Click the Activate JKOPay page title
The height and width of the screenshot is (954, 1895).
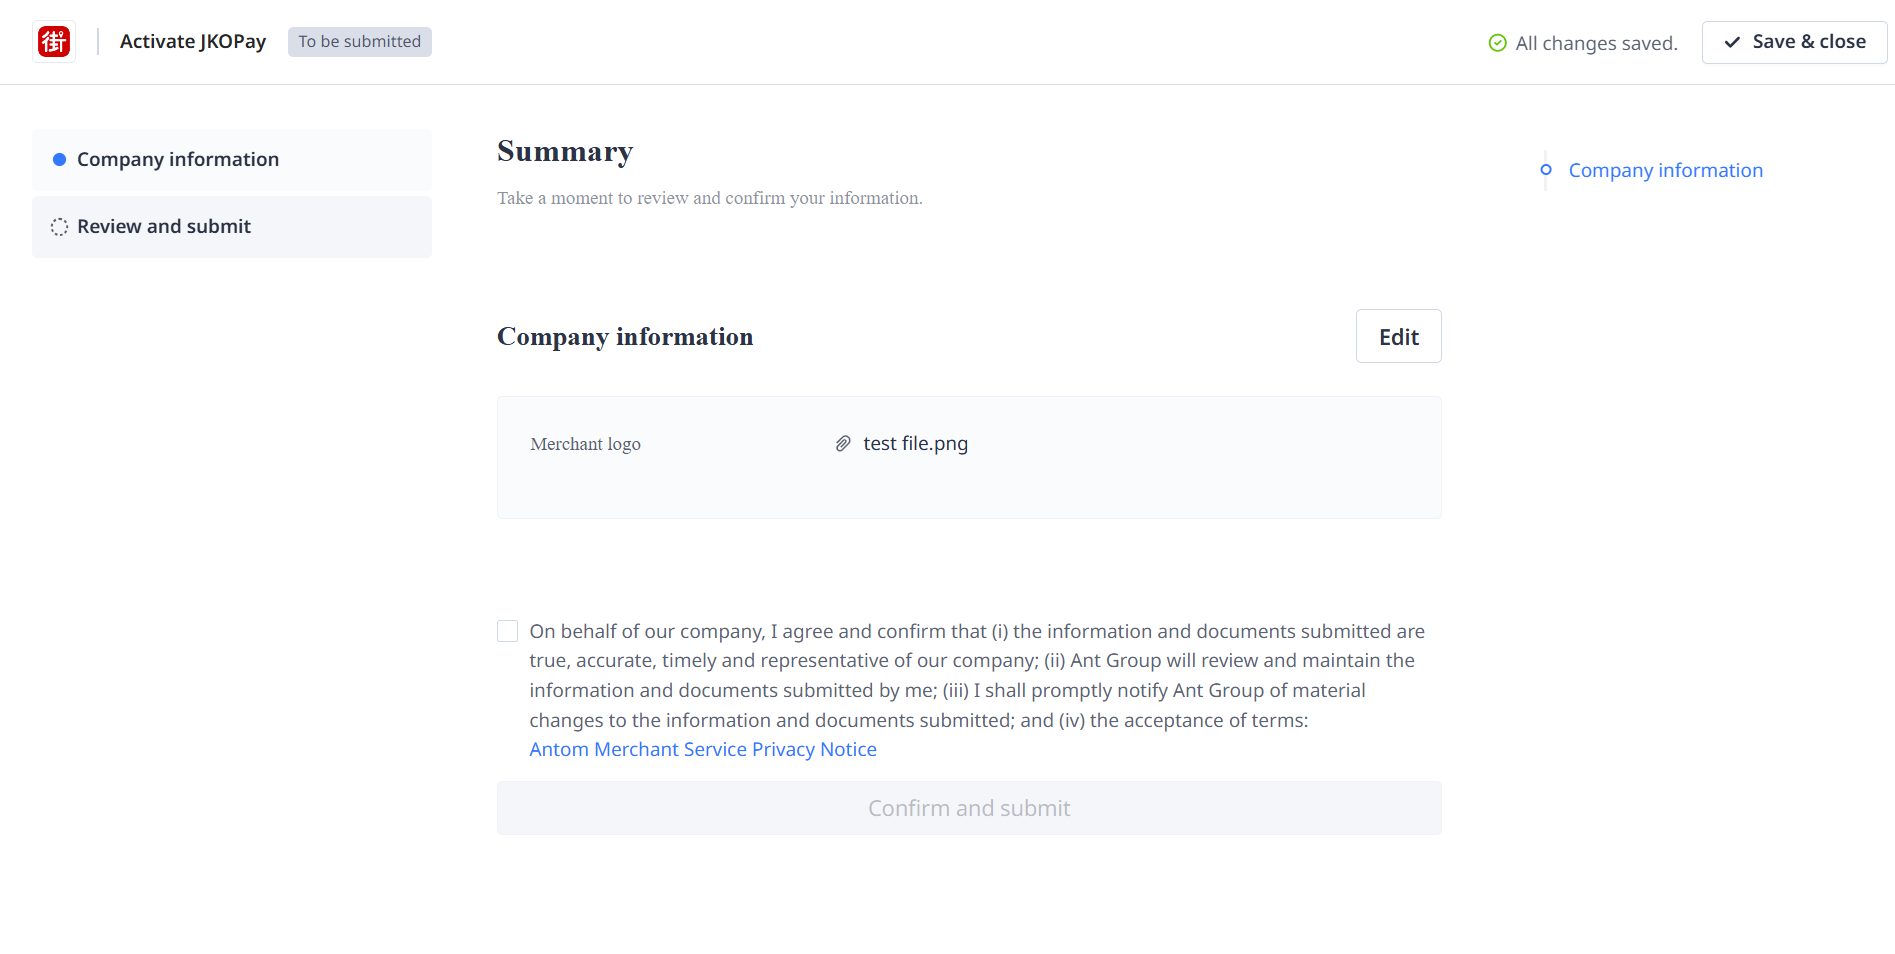193,42
